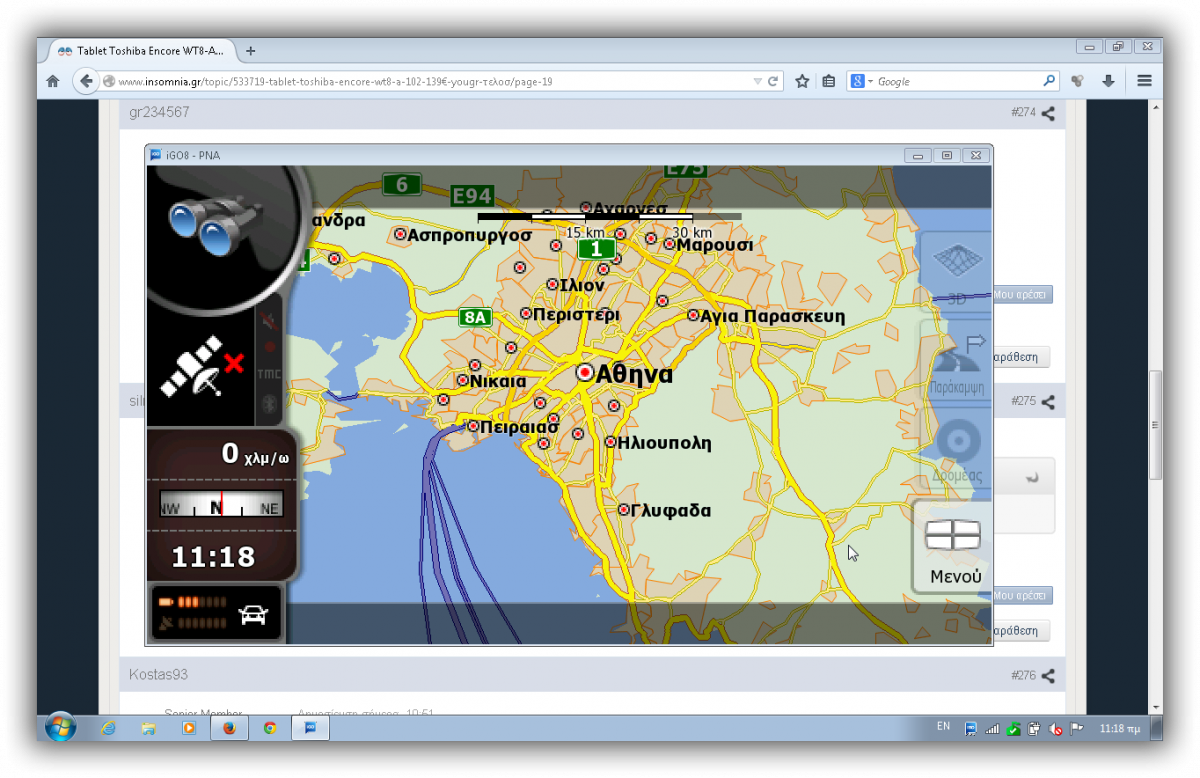Click the Google search field

click(958, 81)
